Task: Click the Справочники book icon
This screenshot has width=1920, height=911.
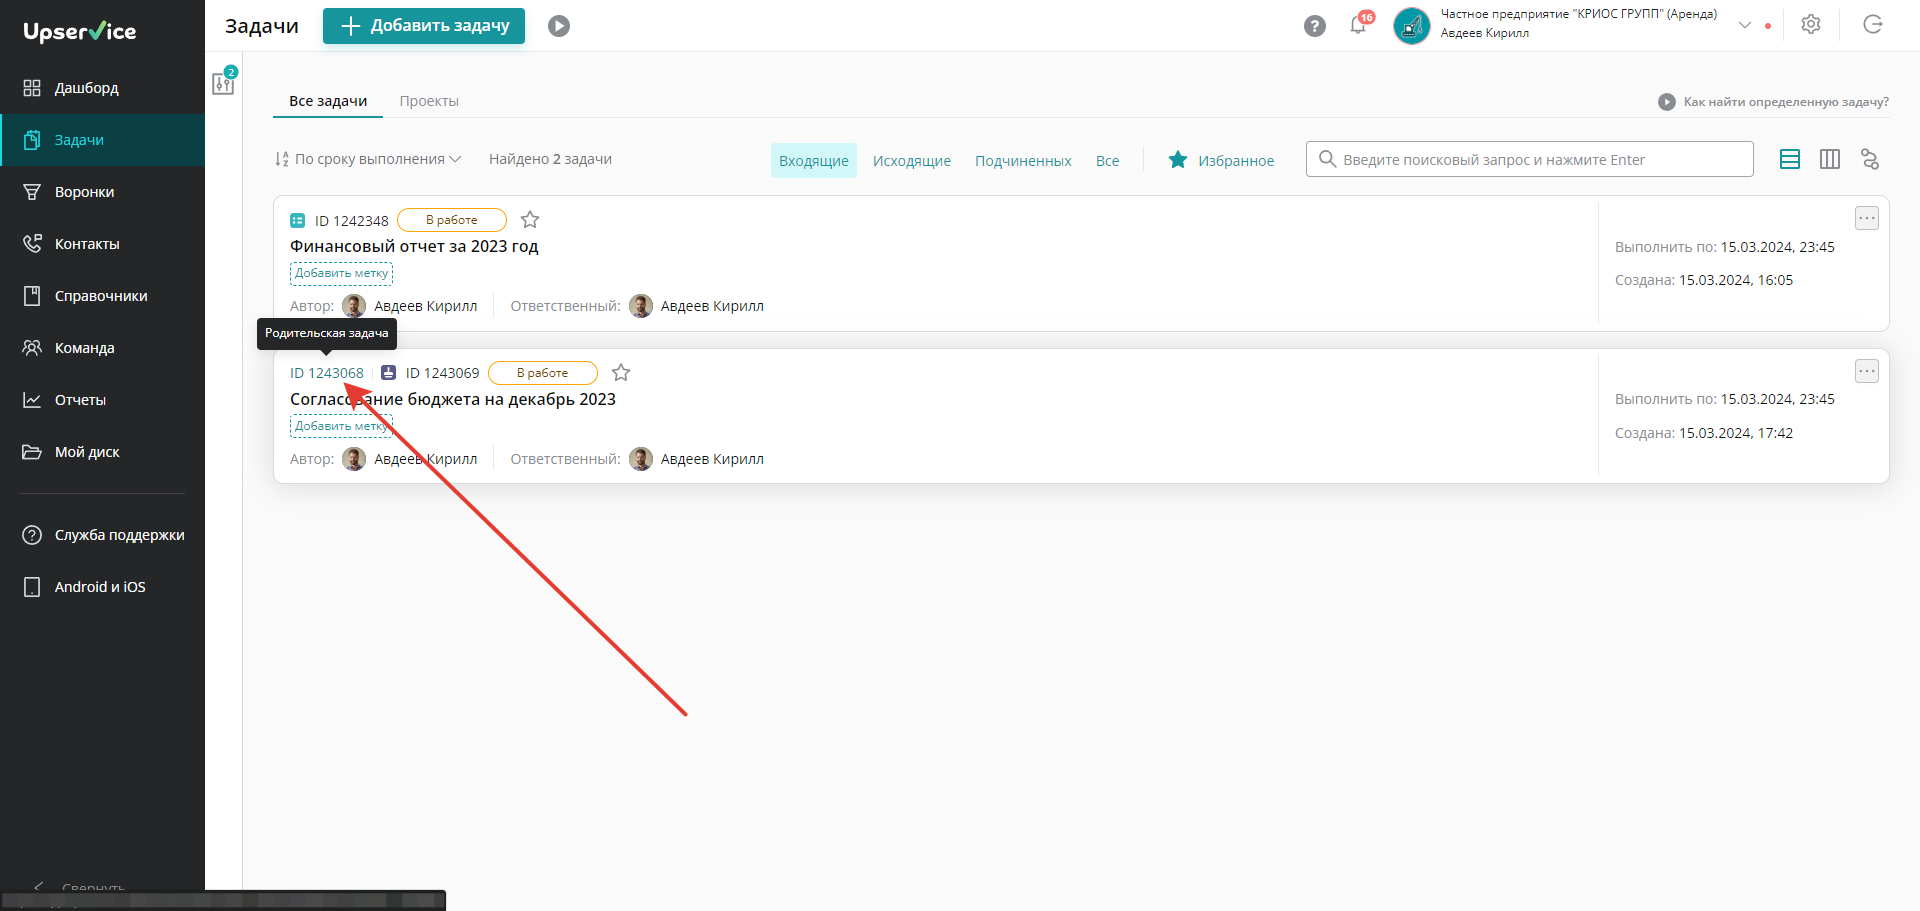Action: point(32,296)
